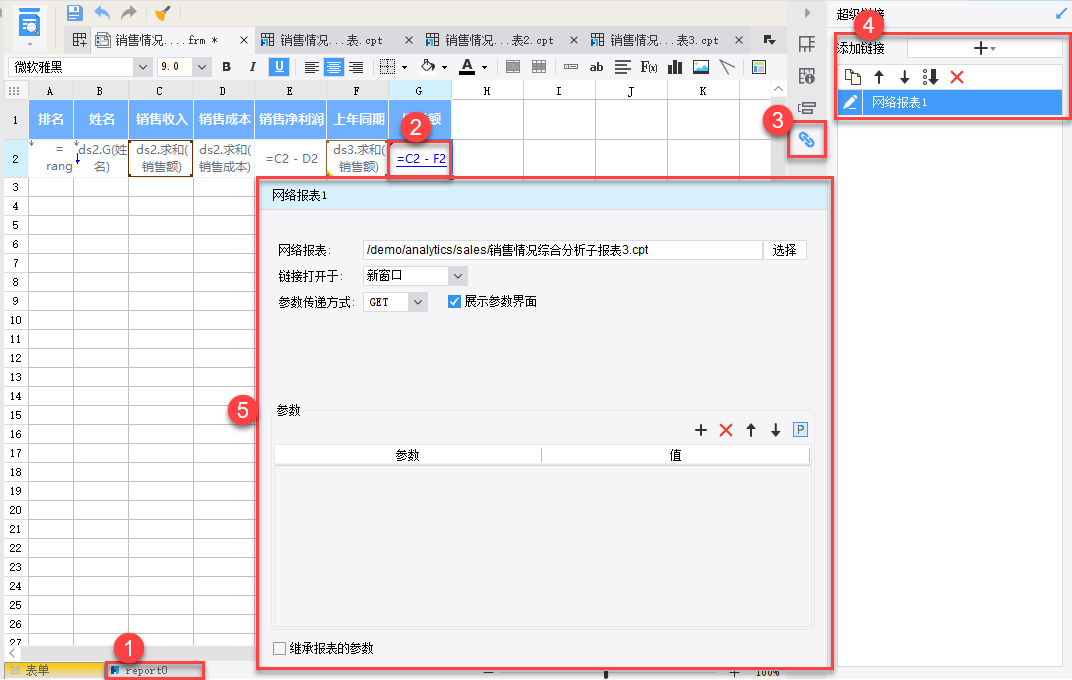Move parameter down in the dialog
This screenshot has width=1072, height=680.
coord(775,430)
